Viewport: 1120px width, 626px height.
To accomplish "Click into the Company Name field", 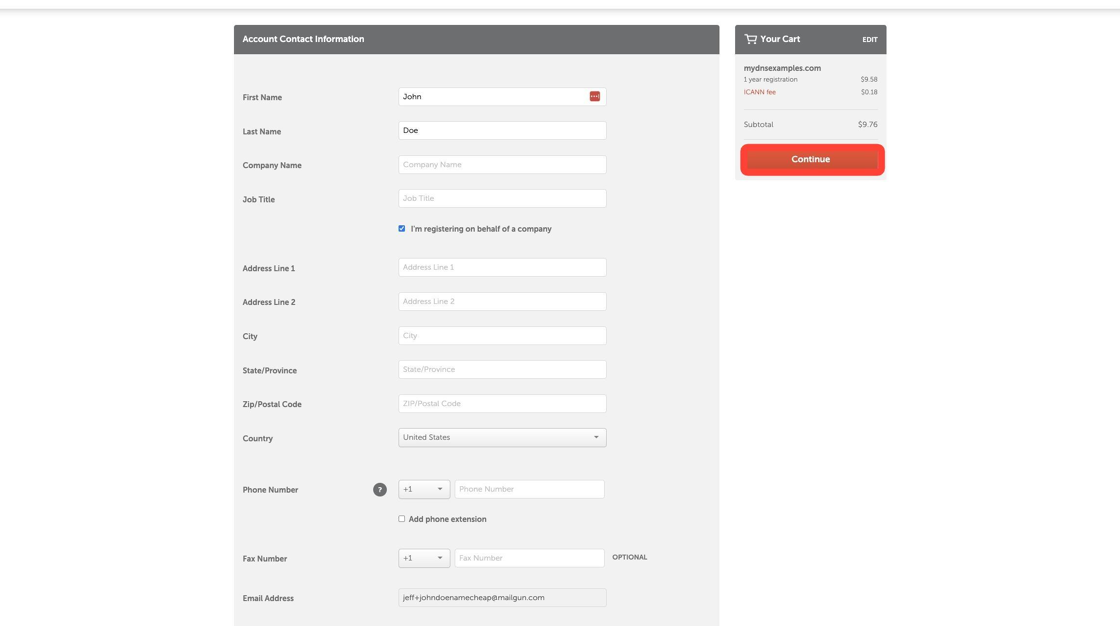I will tap(502, 164).
